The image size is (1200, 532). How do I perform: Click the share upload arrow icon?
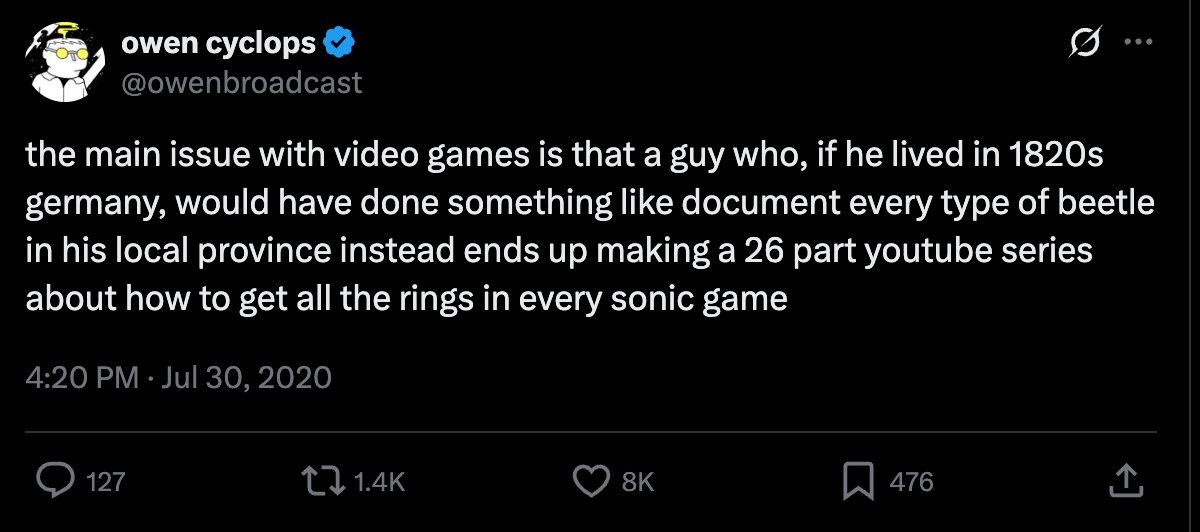click(x=1125, y=481)
